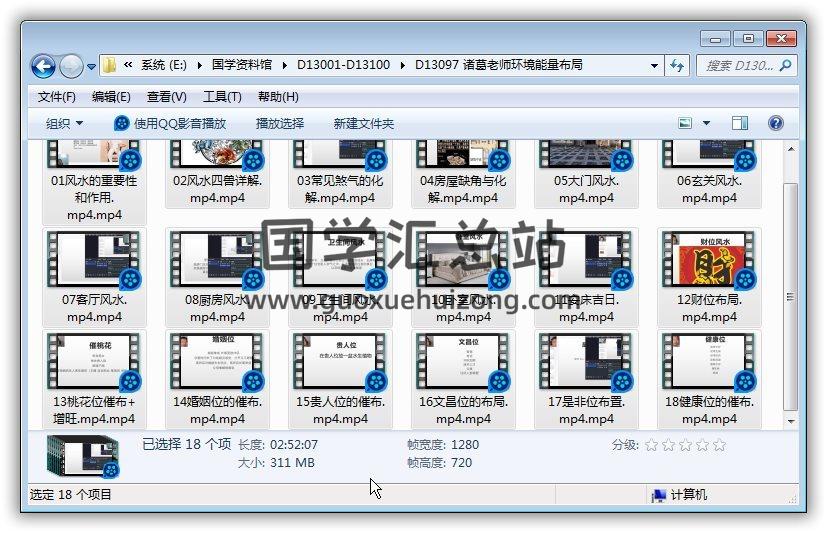Image resolution: width=827 pixels, height=533 pixels.
Task: Select breadcrumb D13001-D13100
Action: pos(343,65)
